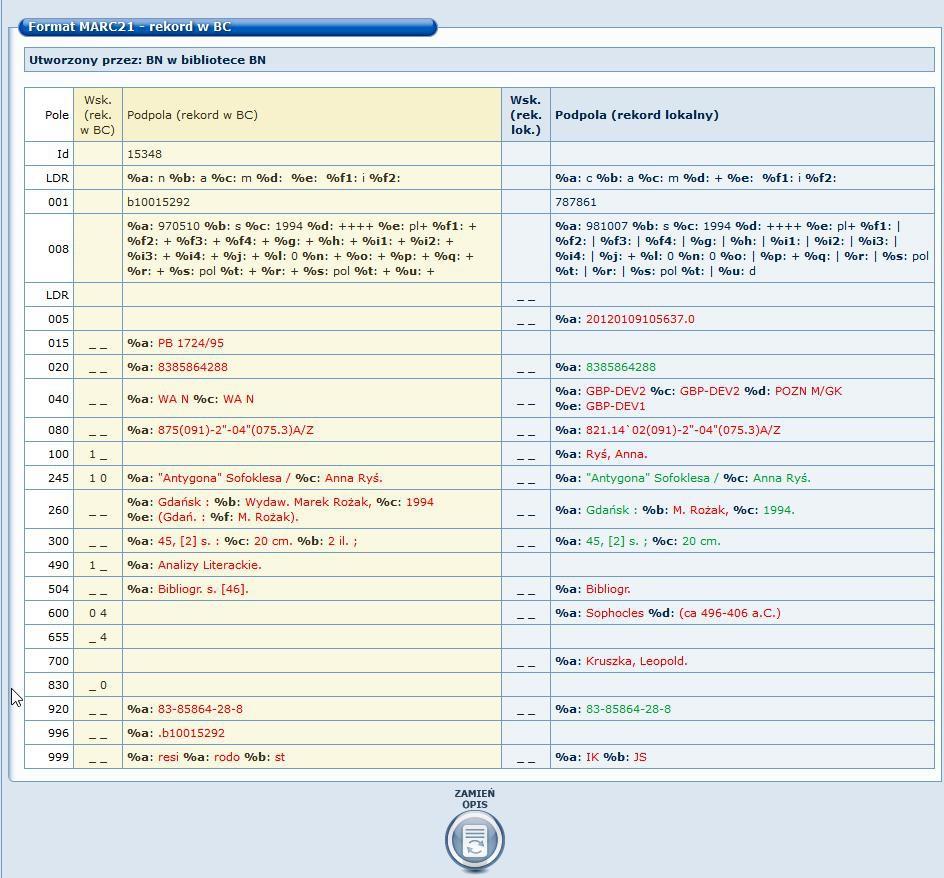
Task: Click field number 655 in the Pole column
Action: click(x=58, y=637)
